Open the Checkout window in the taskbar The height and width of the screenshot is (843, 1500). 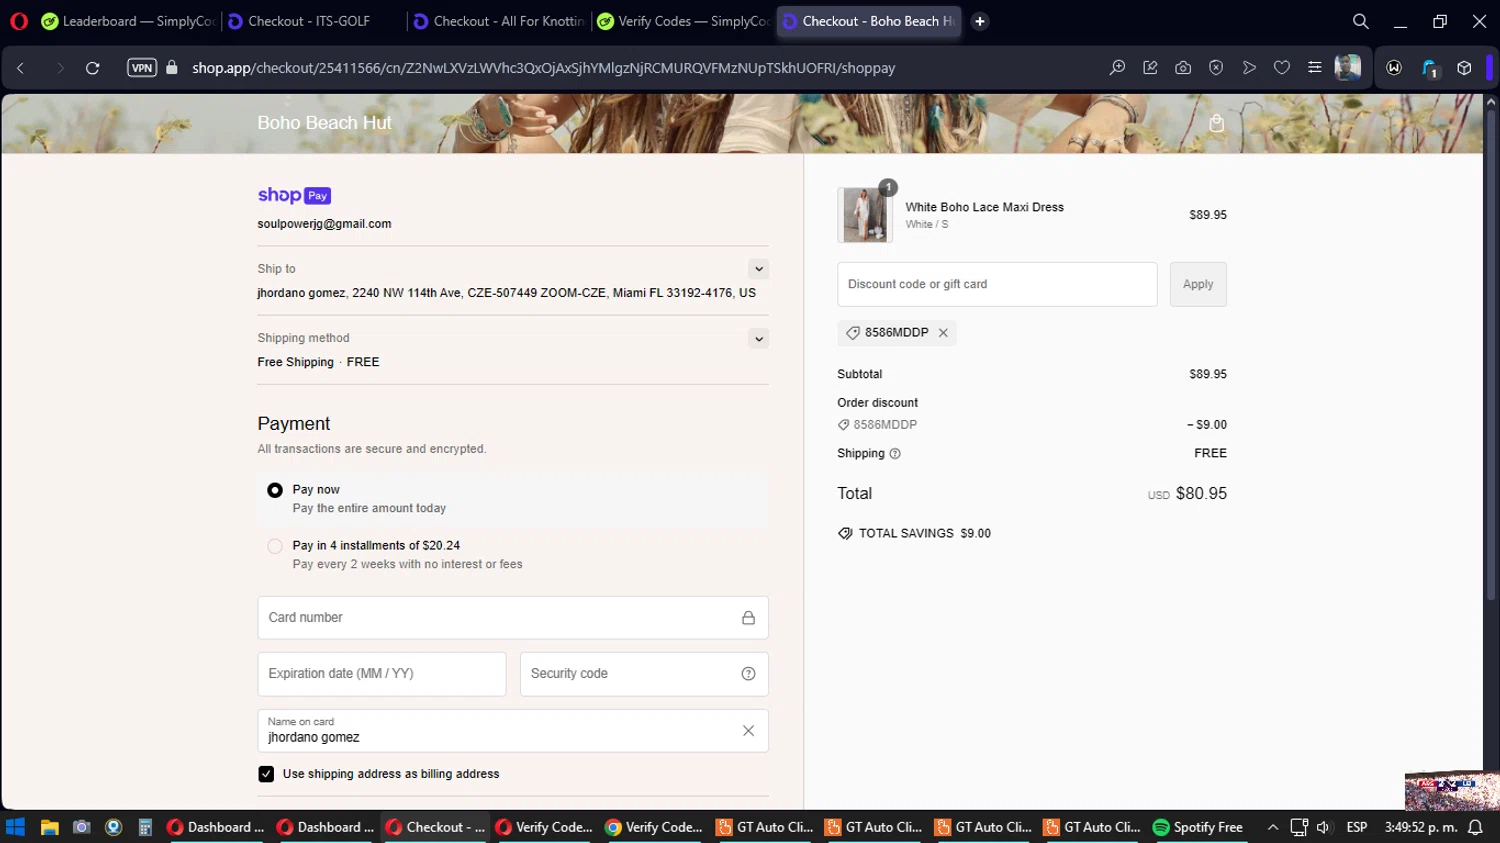click(435, 827)
